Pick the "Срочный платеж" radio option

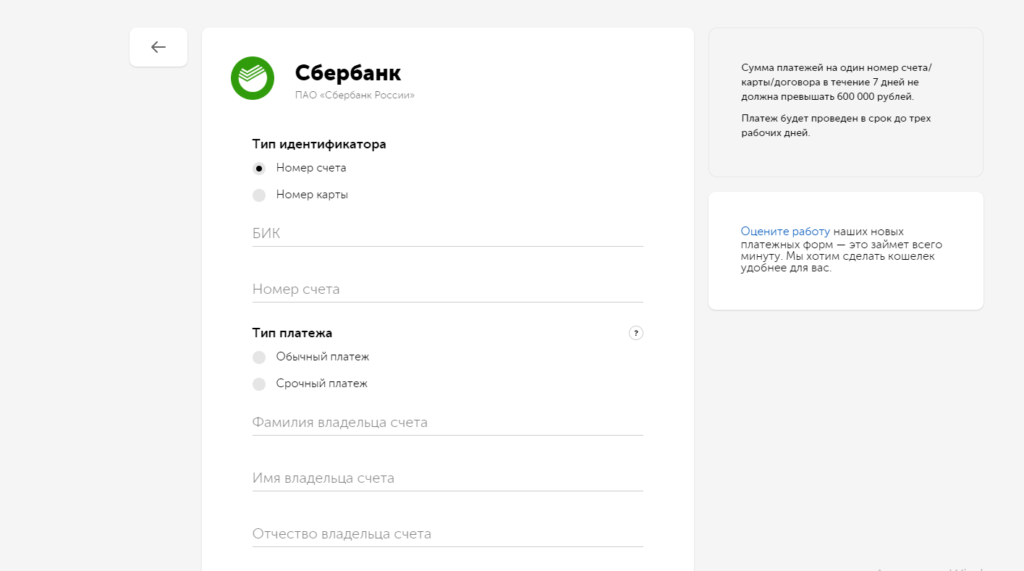point(259,384)
